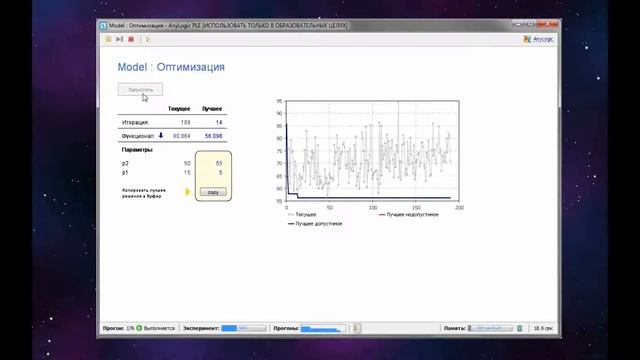
Task: Click the p1 parameter label
Action: pyautogui.click(x=125, y=173)
